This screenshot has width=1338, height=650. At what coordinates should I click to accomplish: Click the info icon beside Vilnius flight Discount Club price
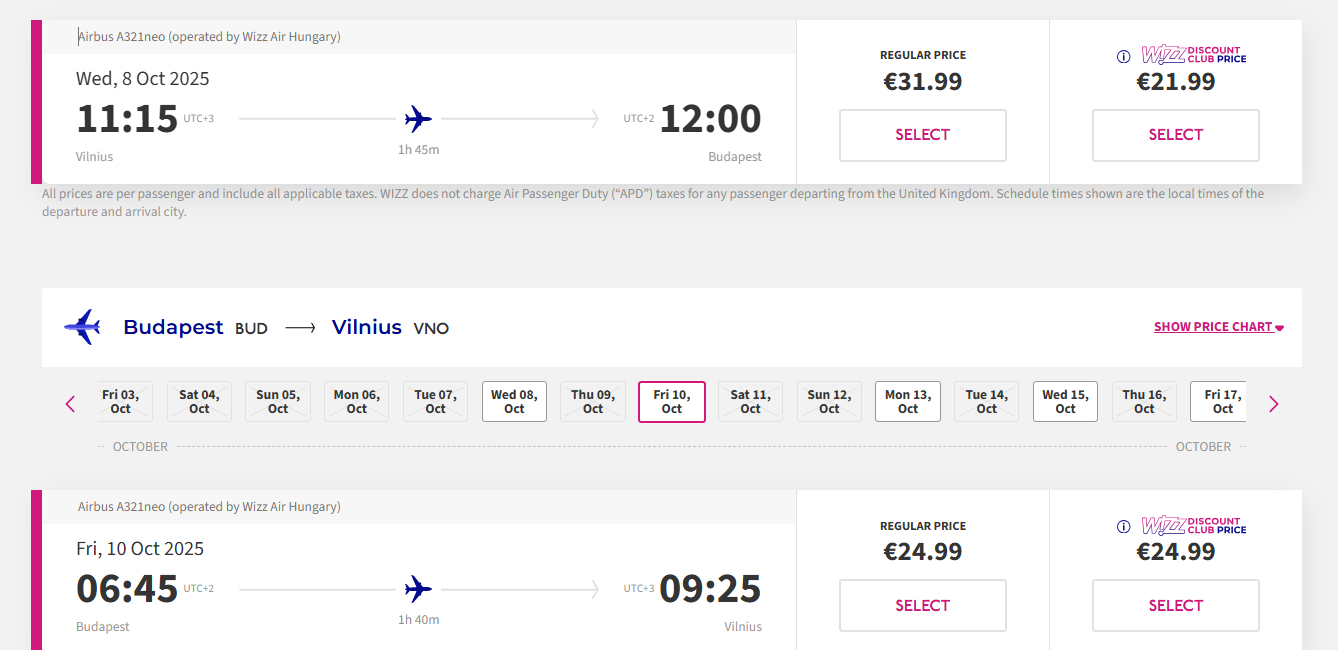pos(1123,526)
